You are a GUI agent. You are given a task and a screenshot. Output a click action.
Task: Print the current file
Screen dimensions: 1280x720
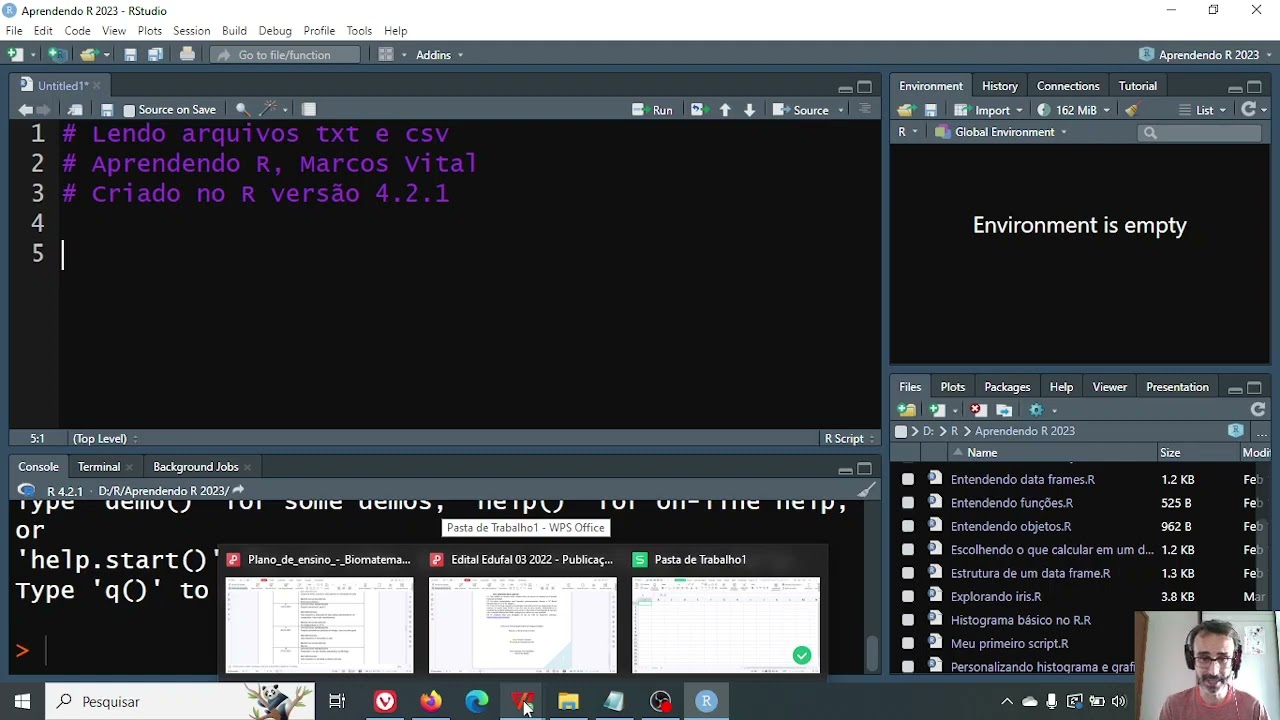coord(187,55)
